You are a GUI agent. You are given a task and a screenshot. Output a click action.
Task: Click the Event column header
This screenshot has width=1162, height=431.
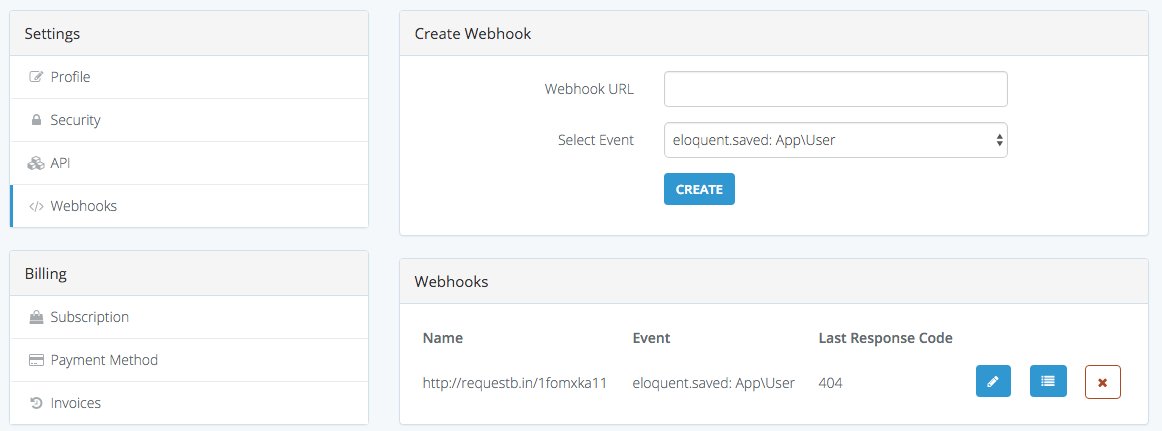[651, 338]
